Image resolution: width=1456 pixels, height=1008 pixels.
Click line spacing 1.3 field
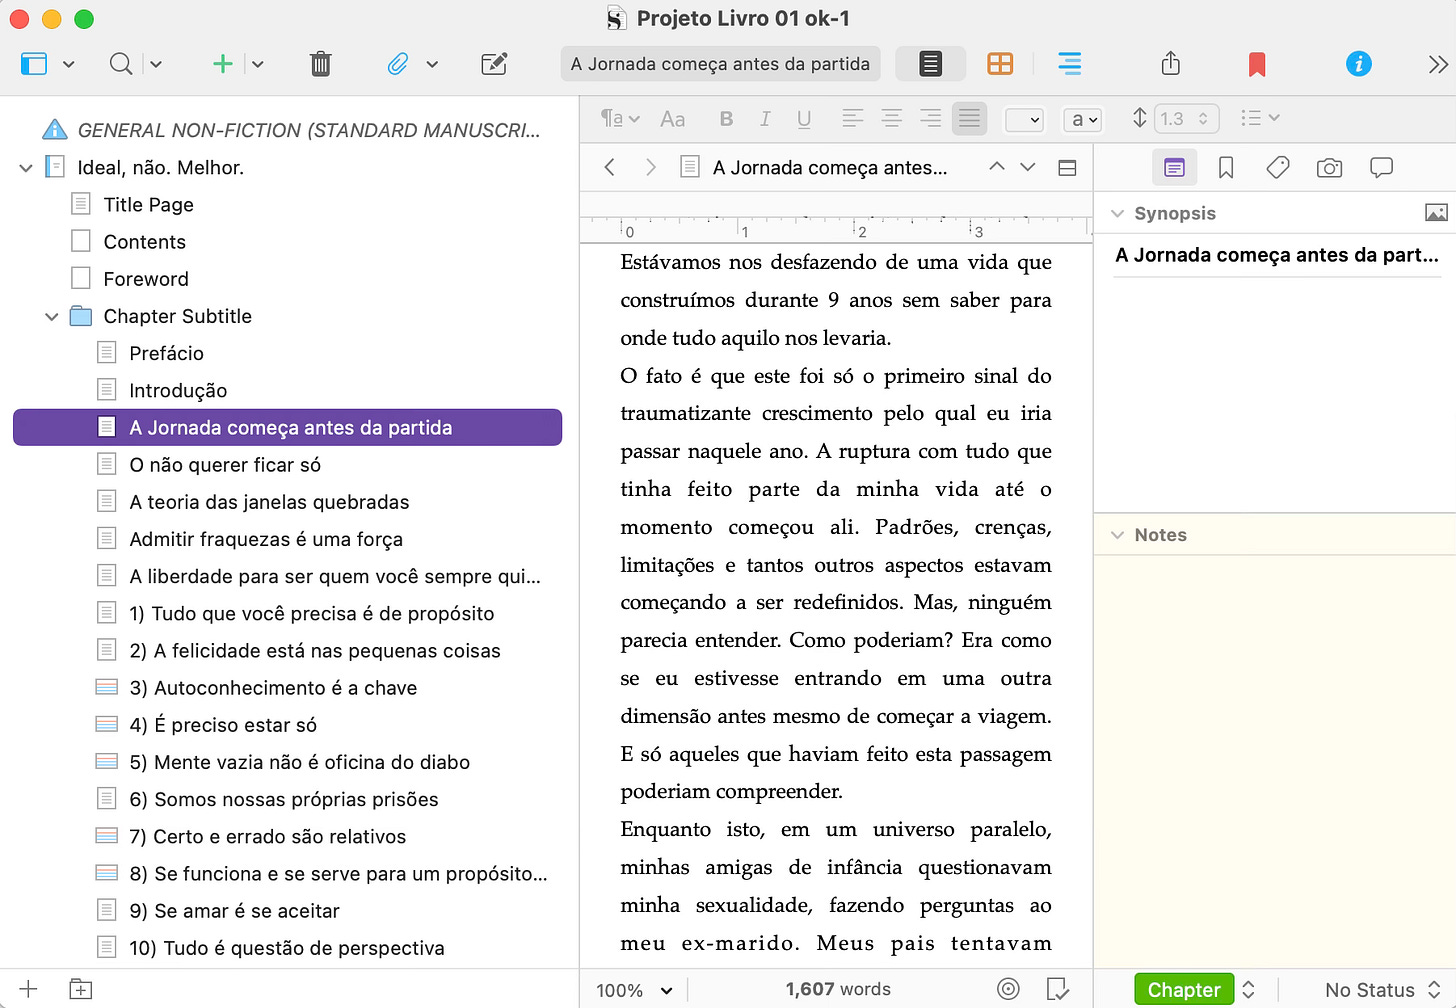(x=1187, y=119)
